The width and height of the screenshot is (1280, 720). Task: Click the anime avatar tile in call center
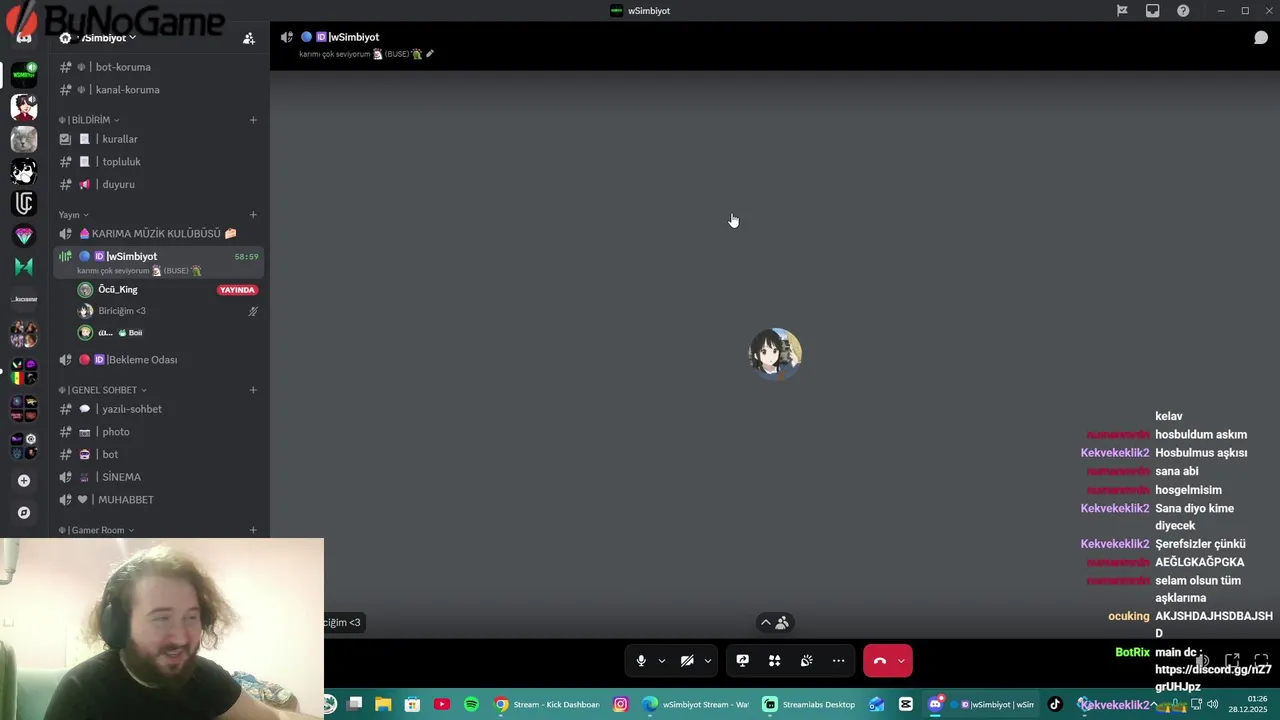point(775,354)
